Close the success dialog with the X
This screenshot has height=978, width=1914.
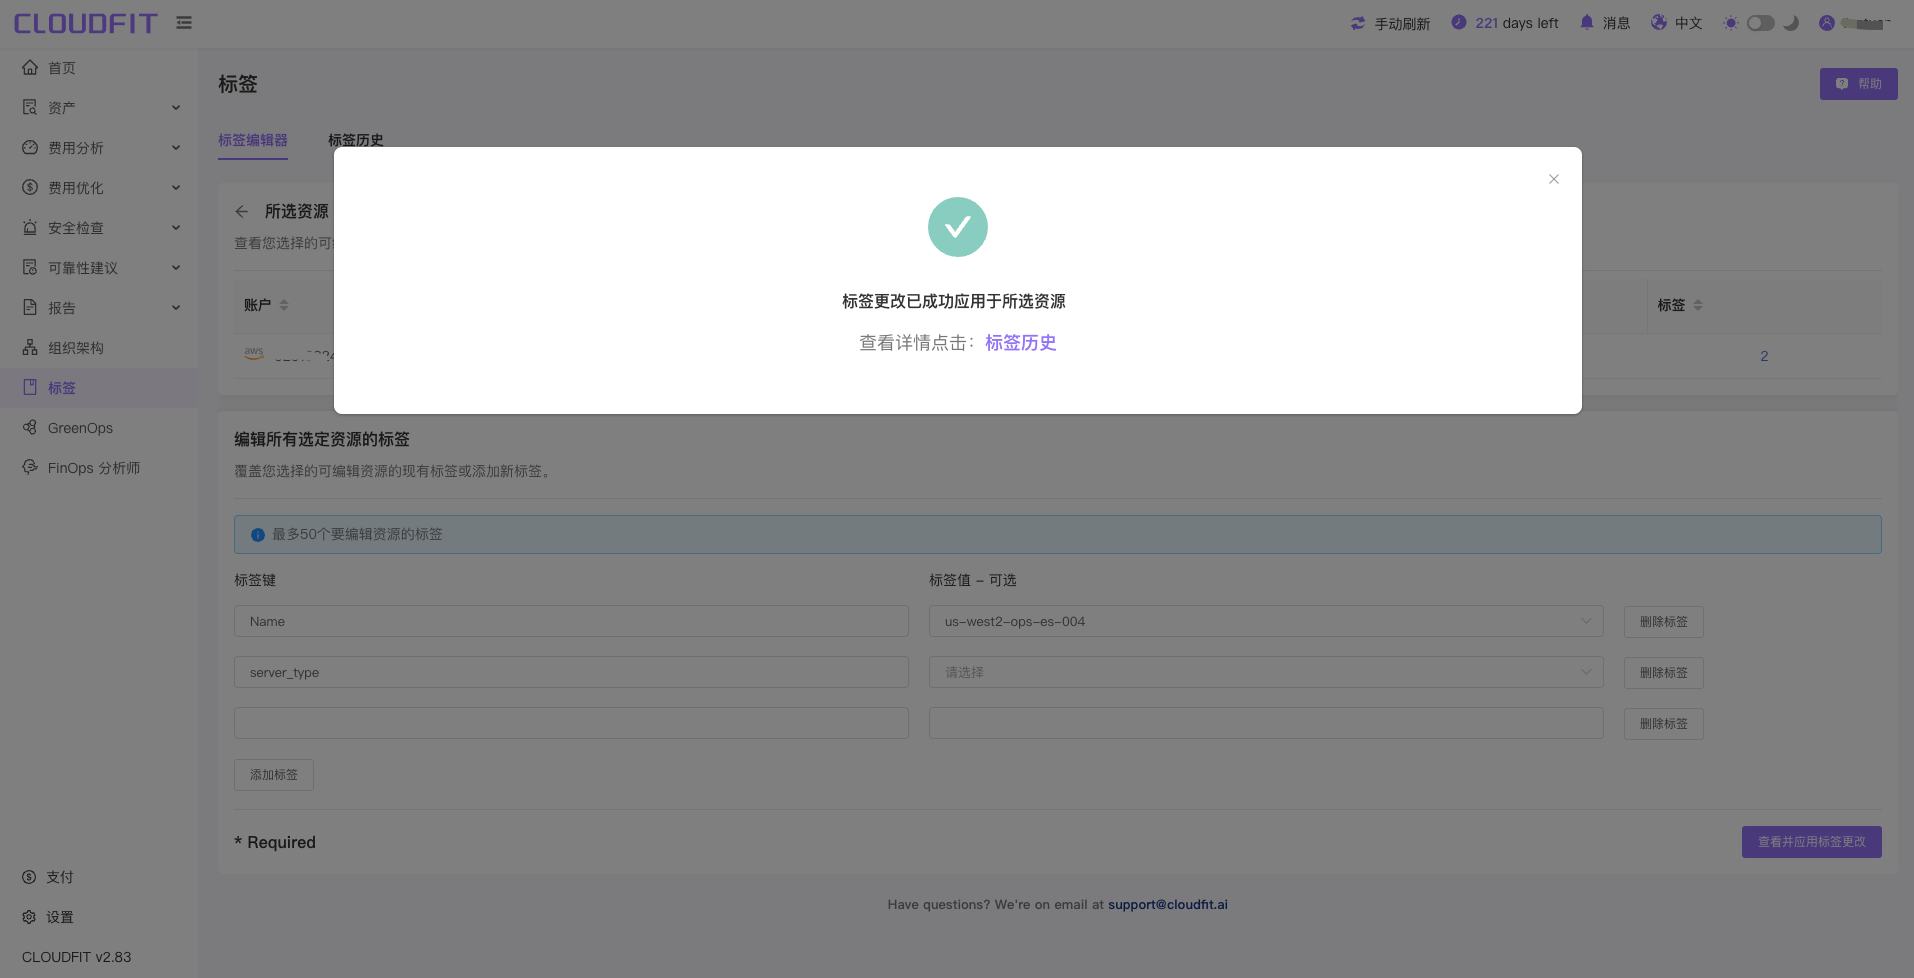(x=1553, y=179)
